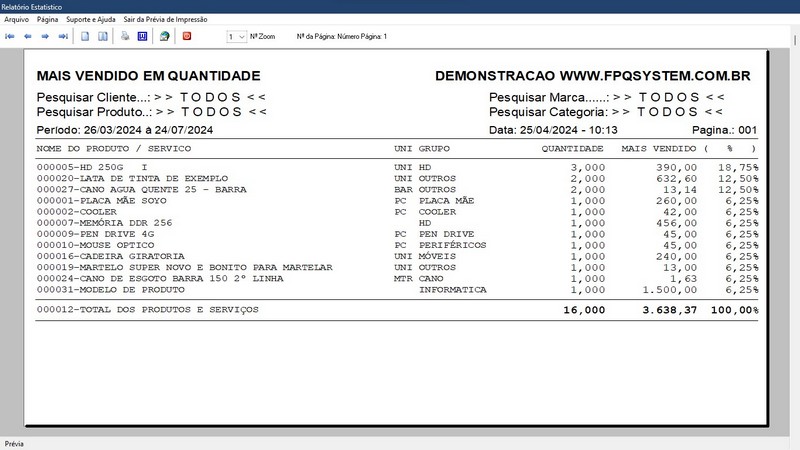Click the Pagina.: 001 text
Viewport: 800px width, 450px height.
coord(724,130)
